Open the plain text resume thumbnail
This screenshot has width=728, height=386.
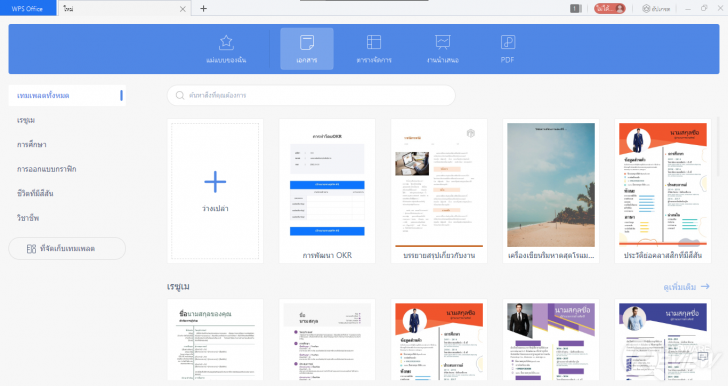tap(215, 340)
